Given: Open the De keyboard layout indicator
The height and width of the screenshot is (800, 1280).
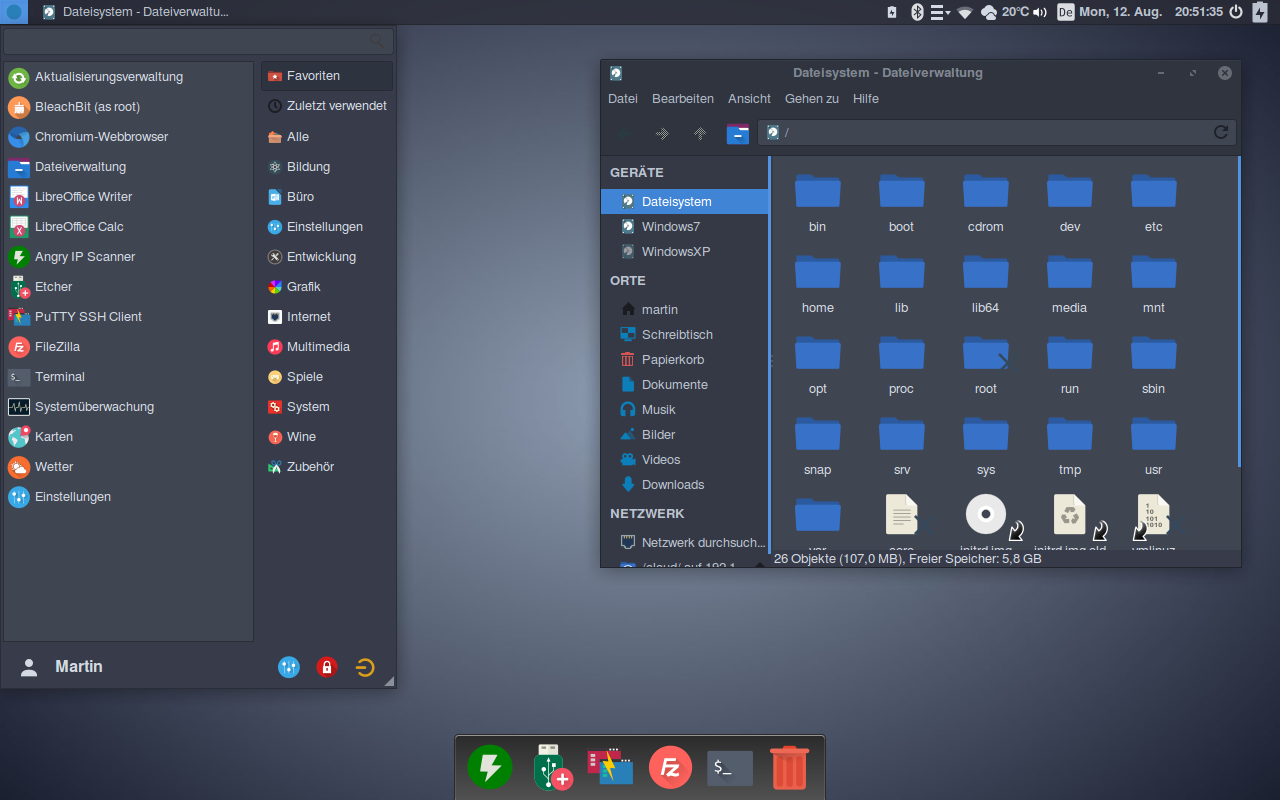Looking at the screenshot, I should (1066, 12).
